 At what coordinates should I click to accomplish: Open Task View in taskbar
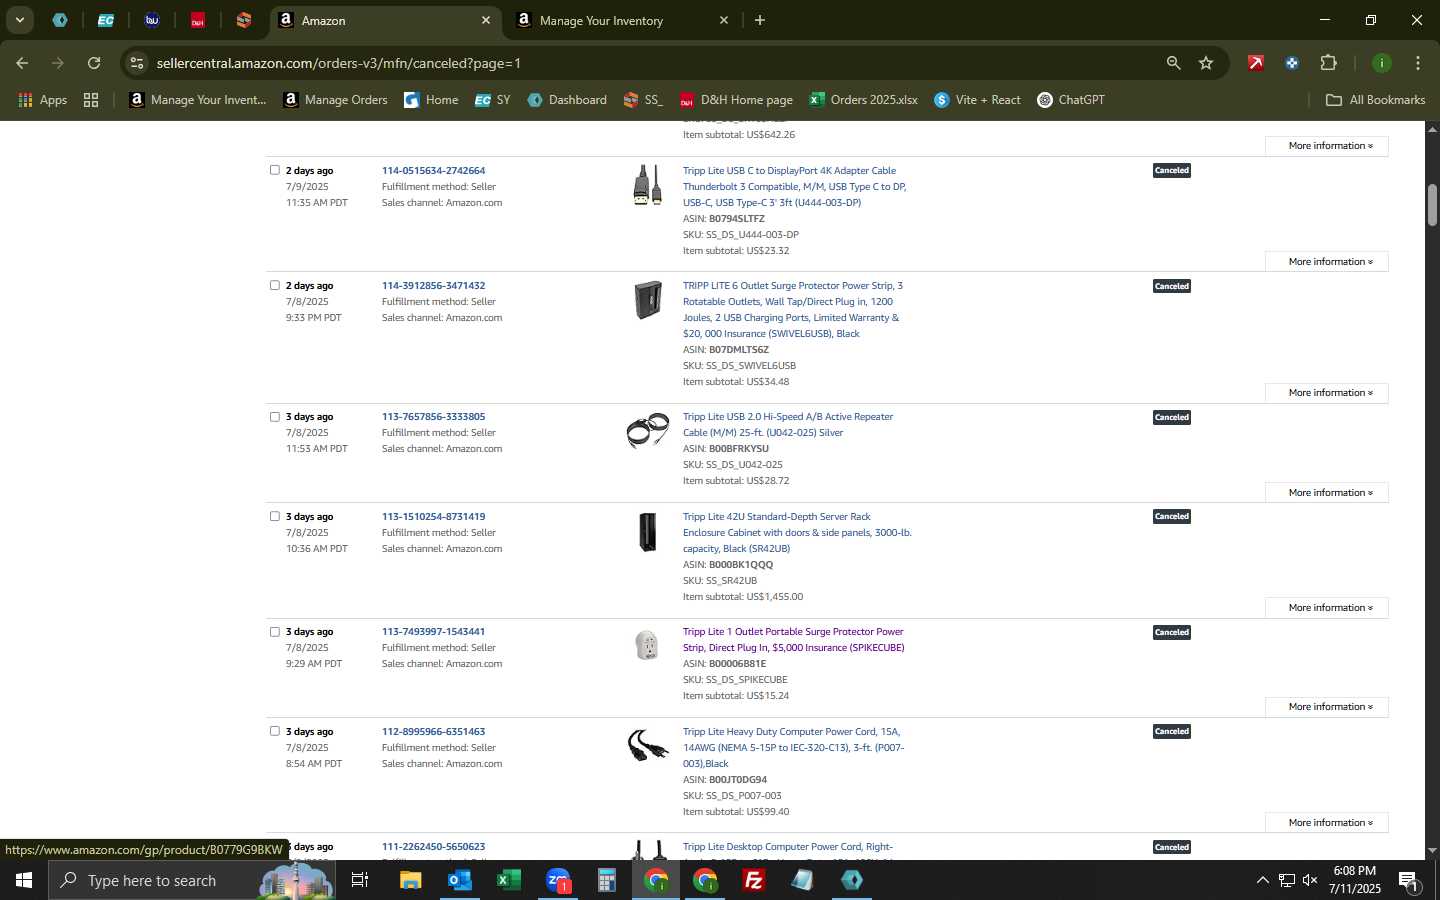pyautogui.click(x=360, y=880)
